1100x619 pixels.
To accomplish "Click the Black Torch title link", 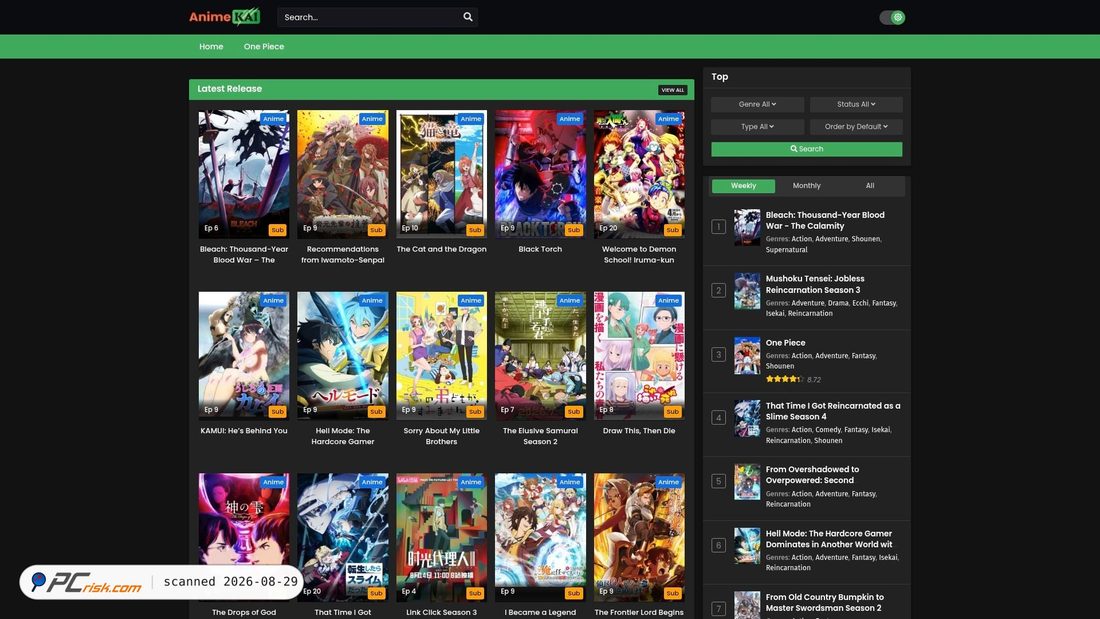I will [x=540, y=249].
